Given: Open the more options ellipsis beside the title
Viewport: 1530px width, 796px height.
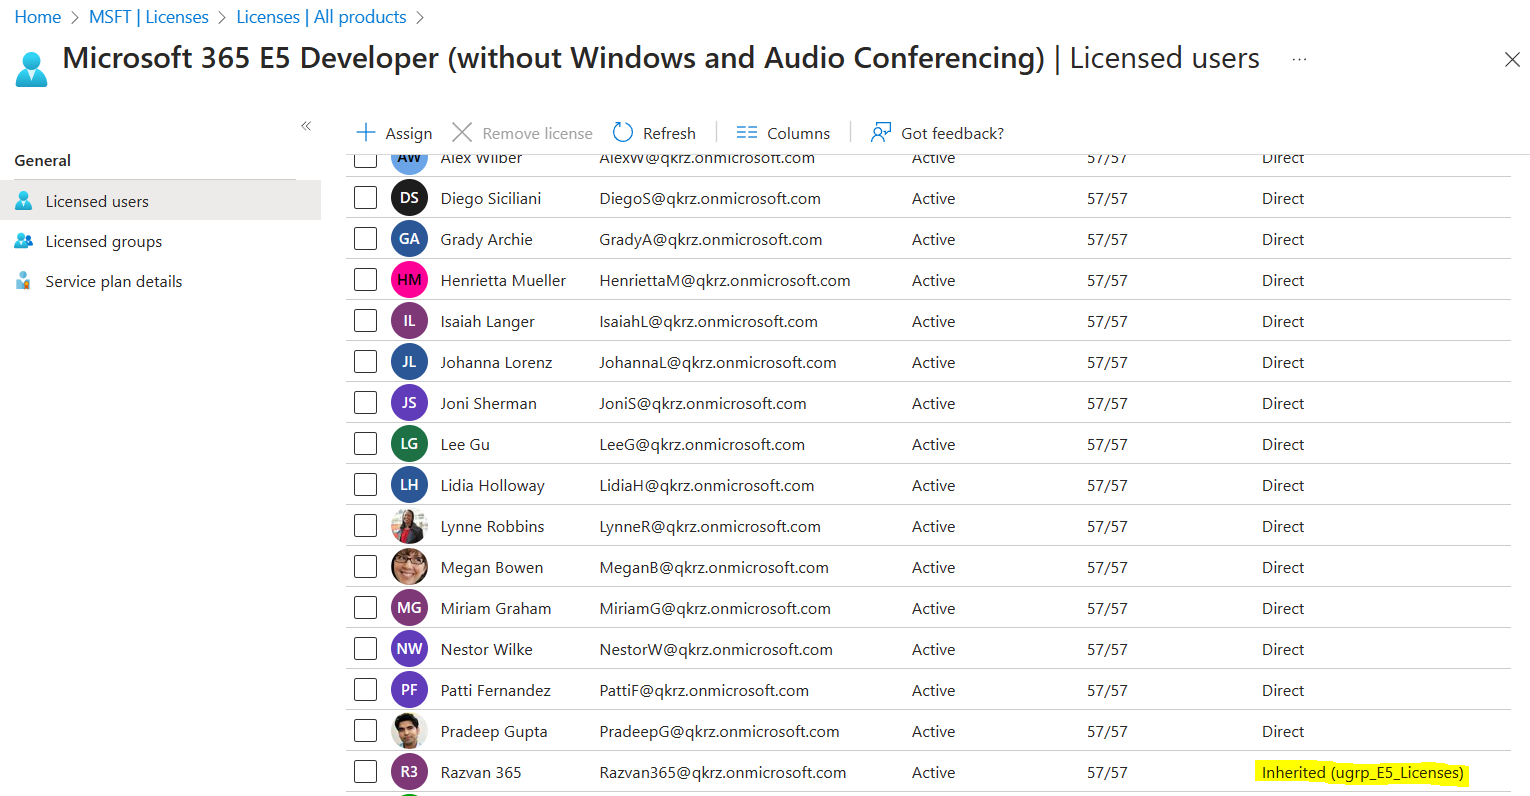Looking at the screenshot, I should click(1299, 59).
